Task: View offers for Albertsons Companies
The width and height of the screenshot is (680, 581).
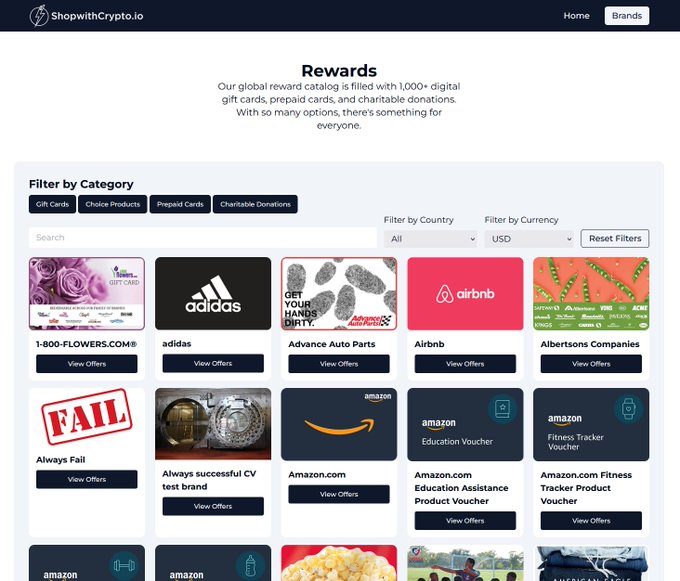Action: point(591,364)
